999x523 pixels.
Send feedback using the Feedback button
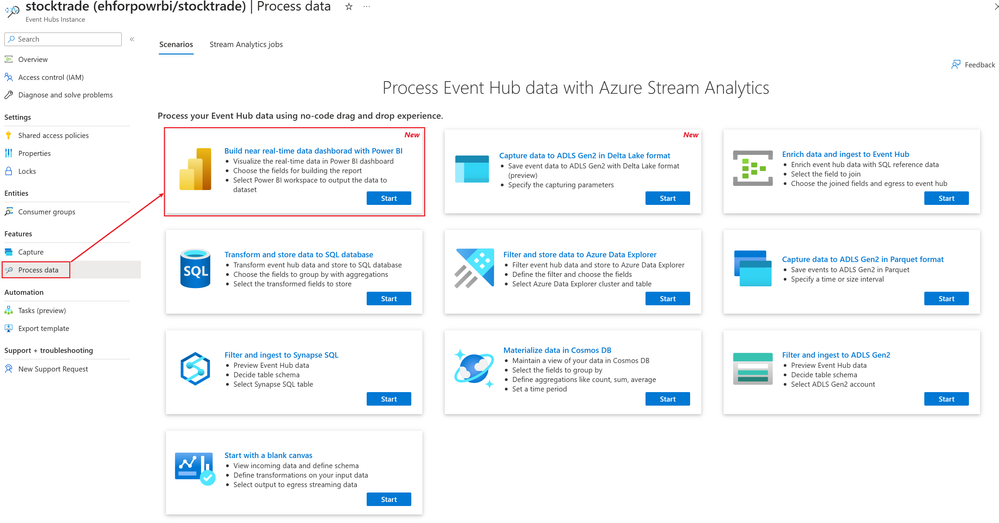(973, 65)
